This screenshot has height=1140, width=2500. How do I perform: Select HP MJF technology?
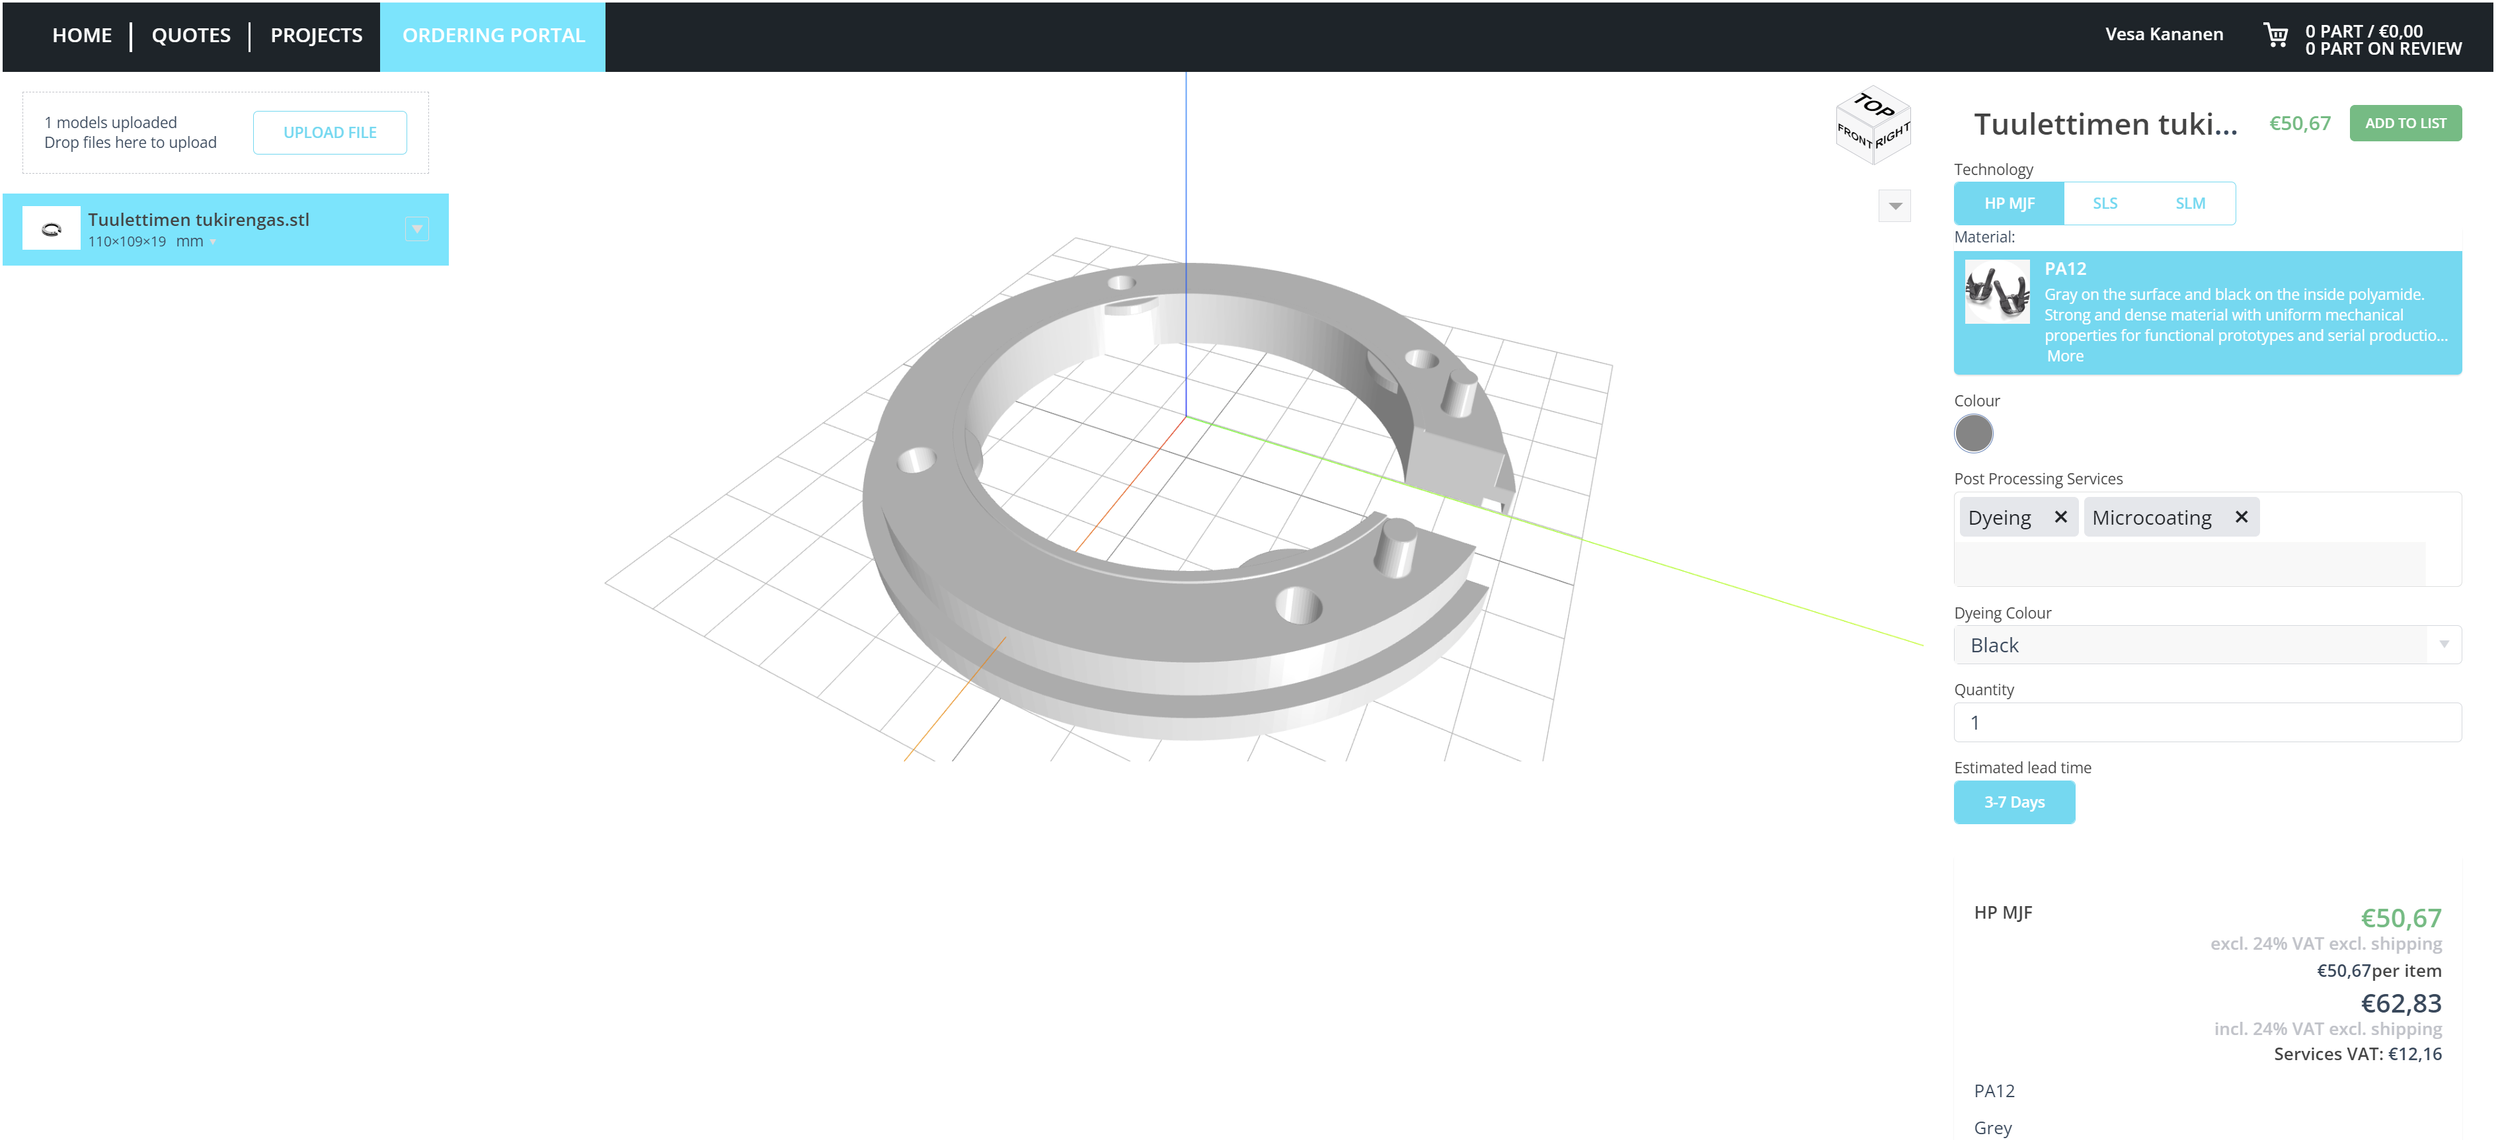click(x=2009, y=203)
